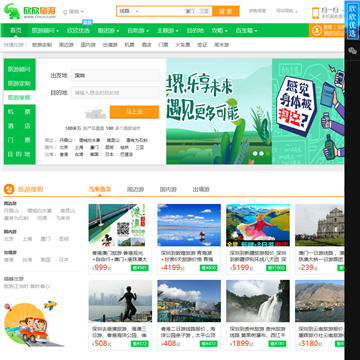Open 火车票 quick link under nav
360x360 pixels.
coord(183,45)
